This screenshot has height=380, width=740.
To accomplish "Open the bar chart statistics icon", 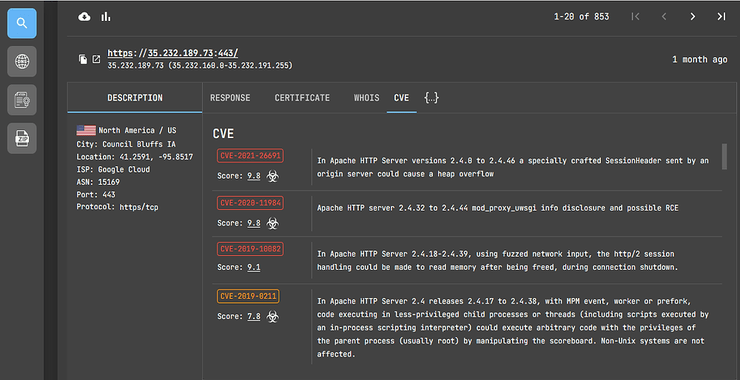I will coord(106,17).
